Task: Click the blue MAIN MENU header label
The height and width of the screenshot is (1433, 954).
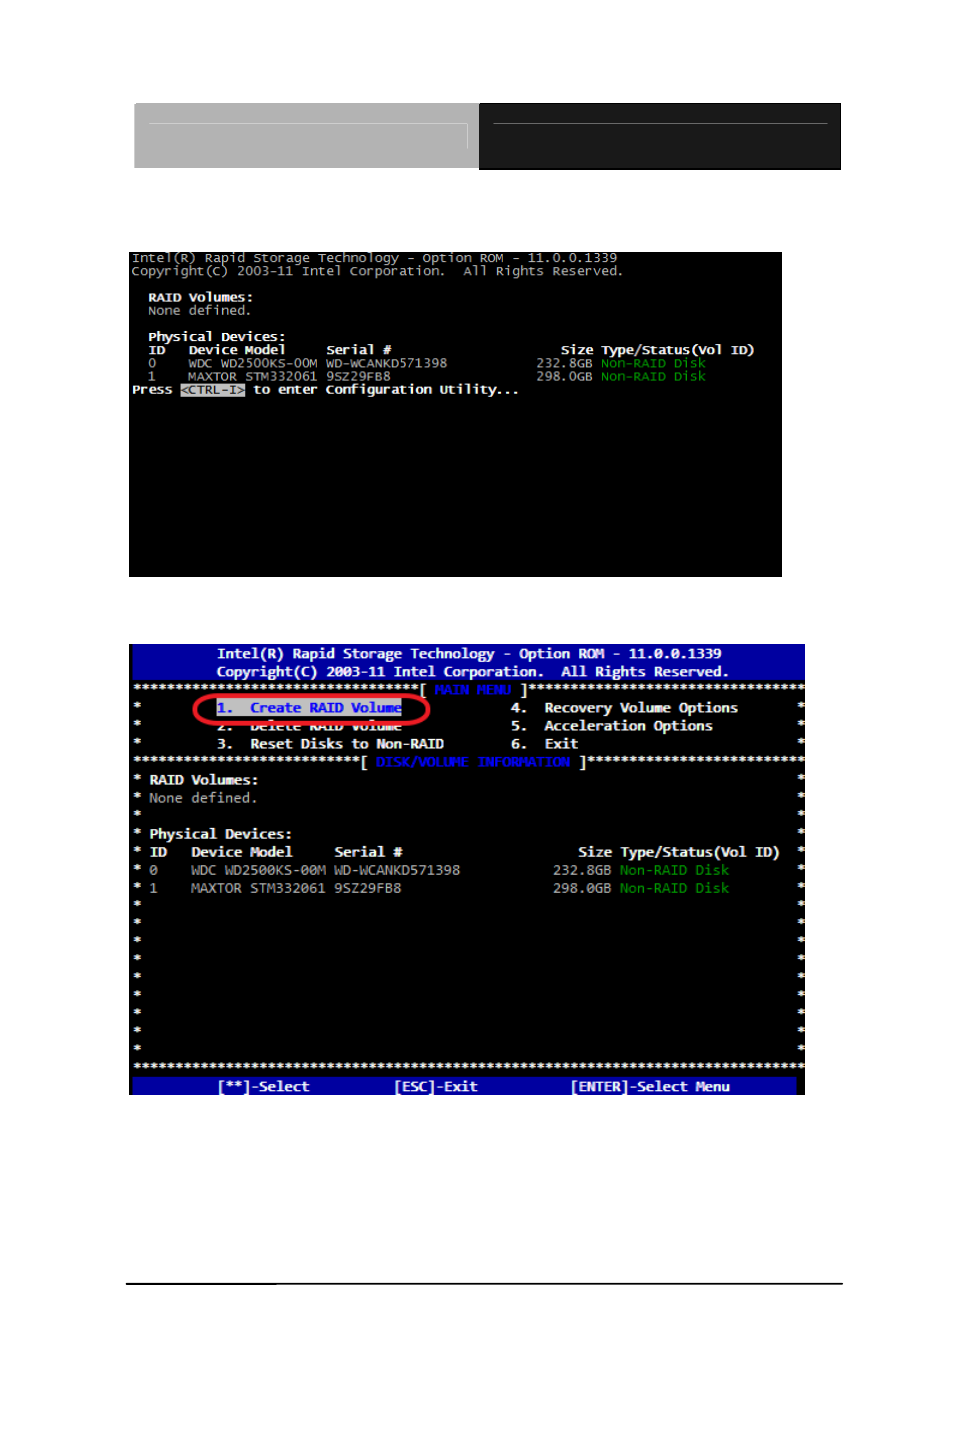Action: click(473, 690)
